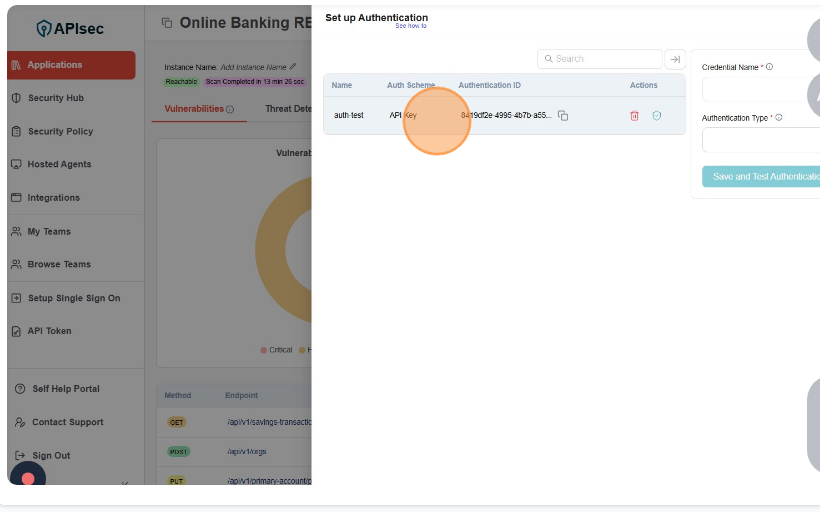The width and height of the screenshot is (820, 512).
Task: Click the green shield icon for auth-test
Action: [x=657, y=116]
